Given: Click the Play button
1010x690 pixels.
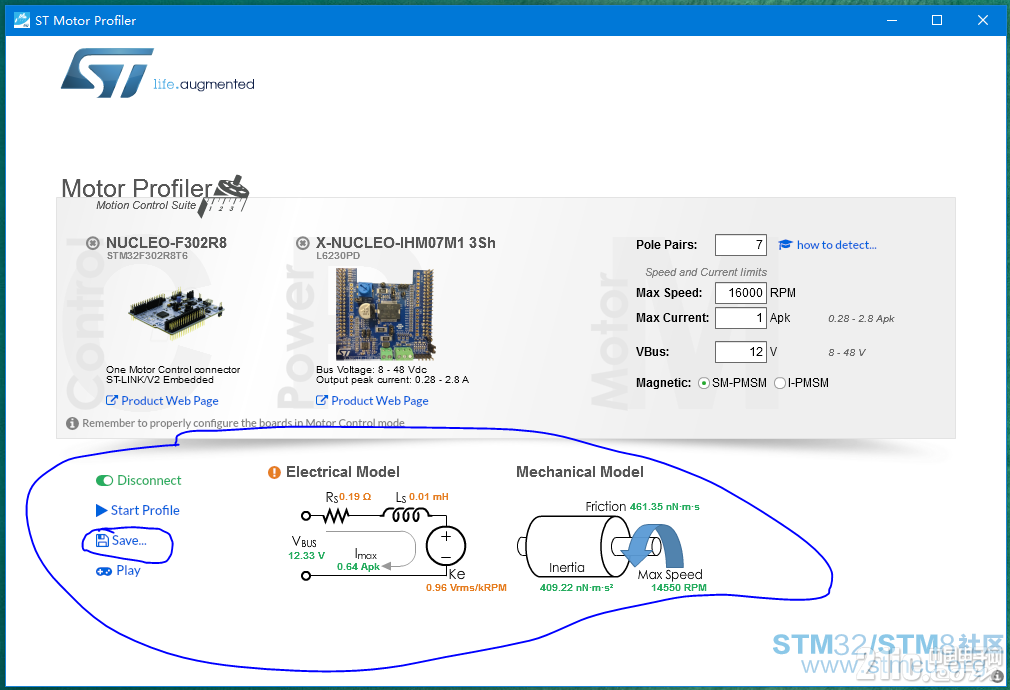Looking at the screenshot, I should tap(119, 571).
